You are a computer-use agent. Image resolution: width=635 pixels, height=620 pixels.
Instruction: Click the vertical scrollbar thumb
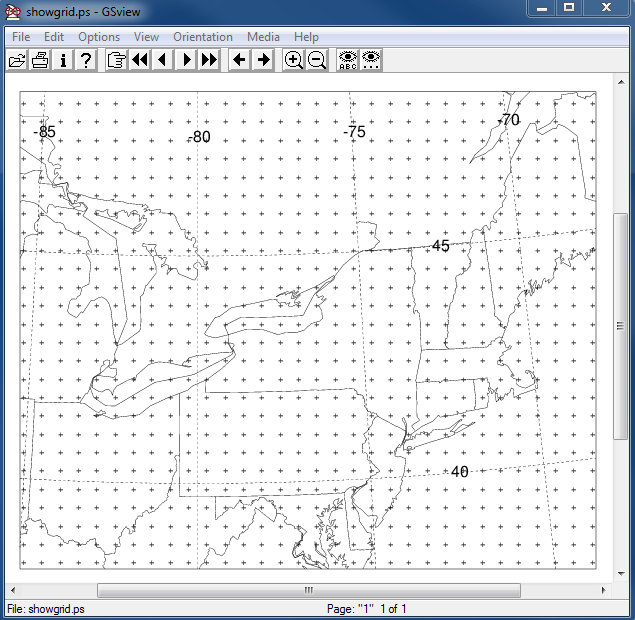coord(620,325)
